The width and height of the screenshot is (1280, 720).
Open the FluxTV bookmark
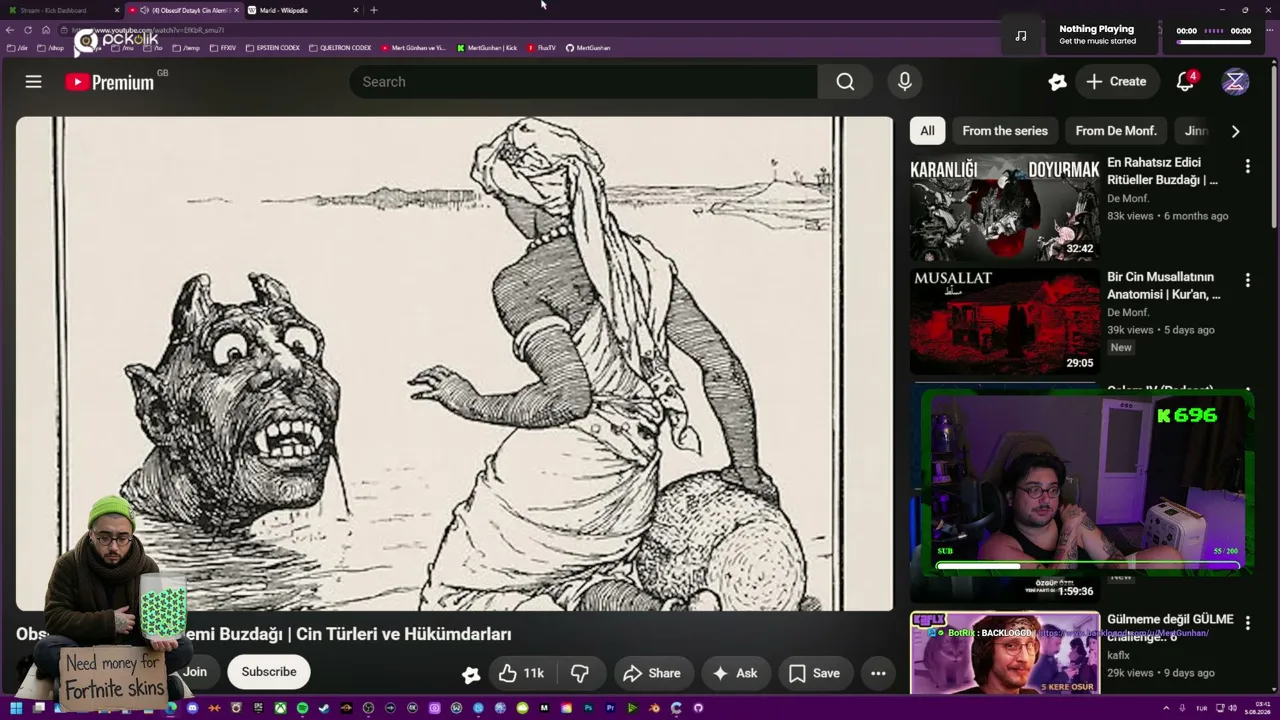pos(541,48)
